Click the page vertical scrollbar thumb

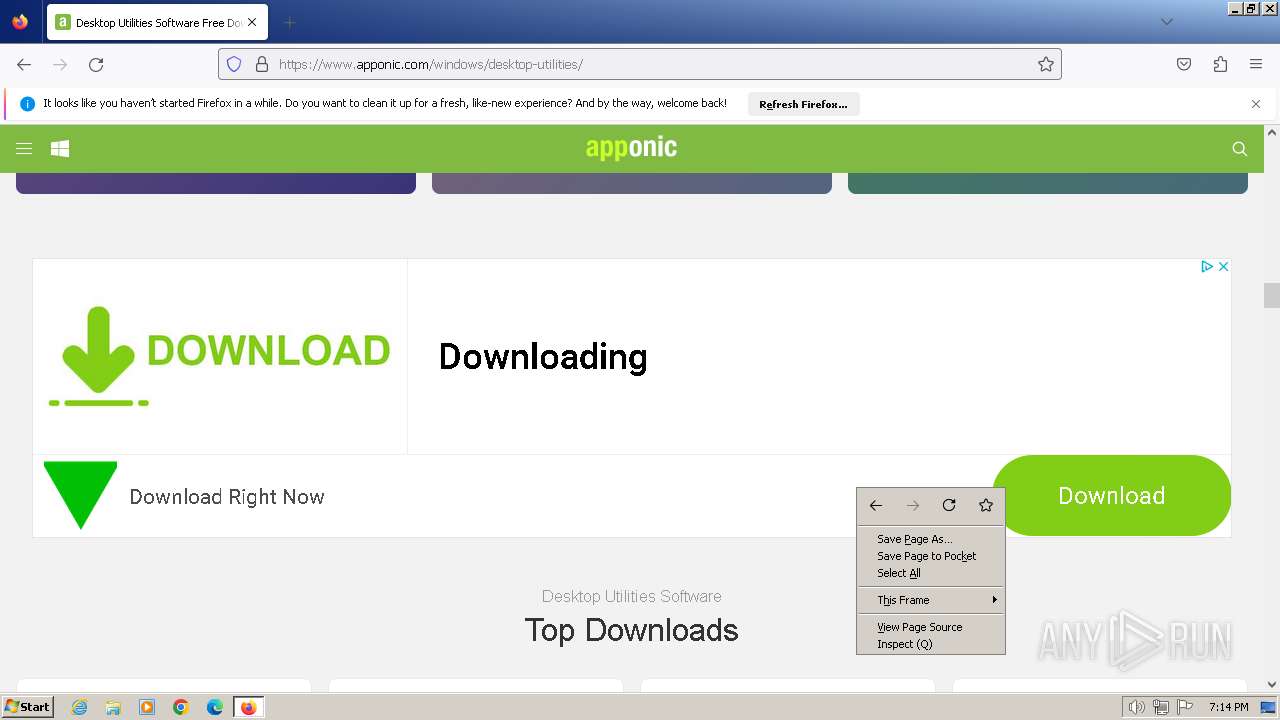point(1271,295)
